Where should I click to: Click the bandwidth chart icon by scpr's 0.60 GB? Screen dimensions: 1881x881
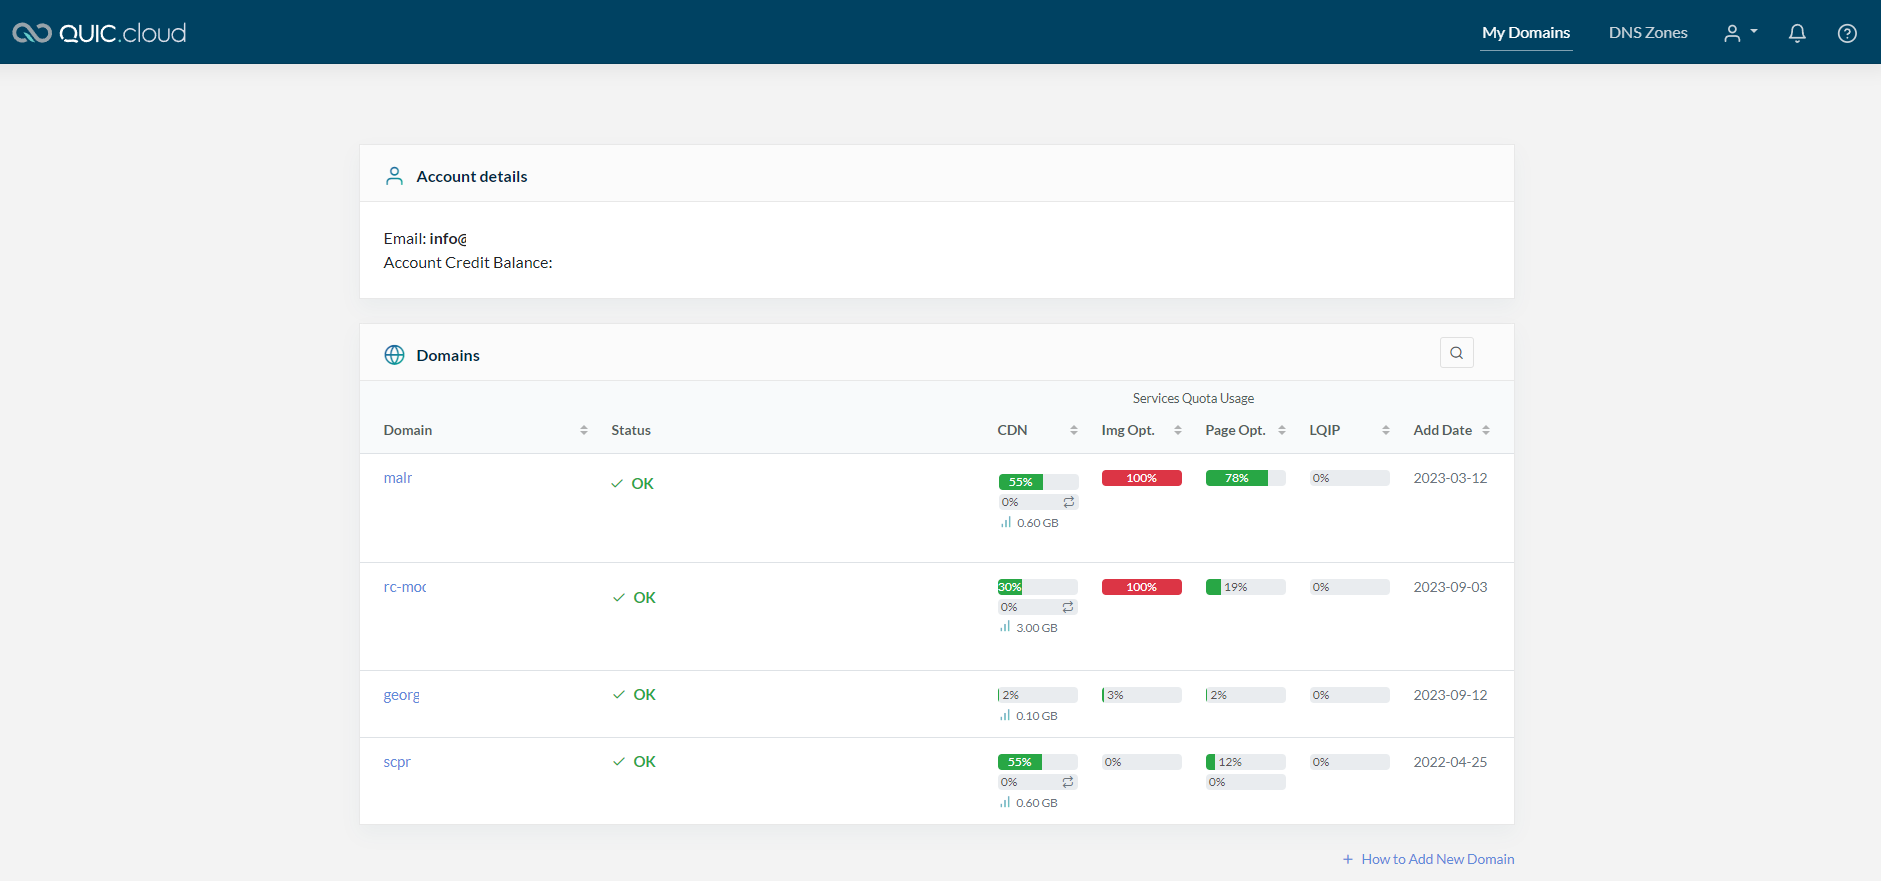[x=1005, y=802]
